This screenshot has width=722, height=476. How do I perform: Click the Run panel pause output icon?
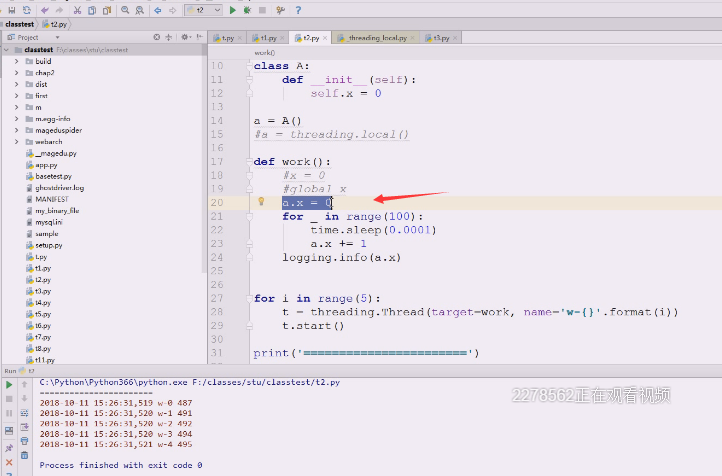9,413
